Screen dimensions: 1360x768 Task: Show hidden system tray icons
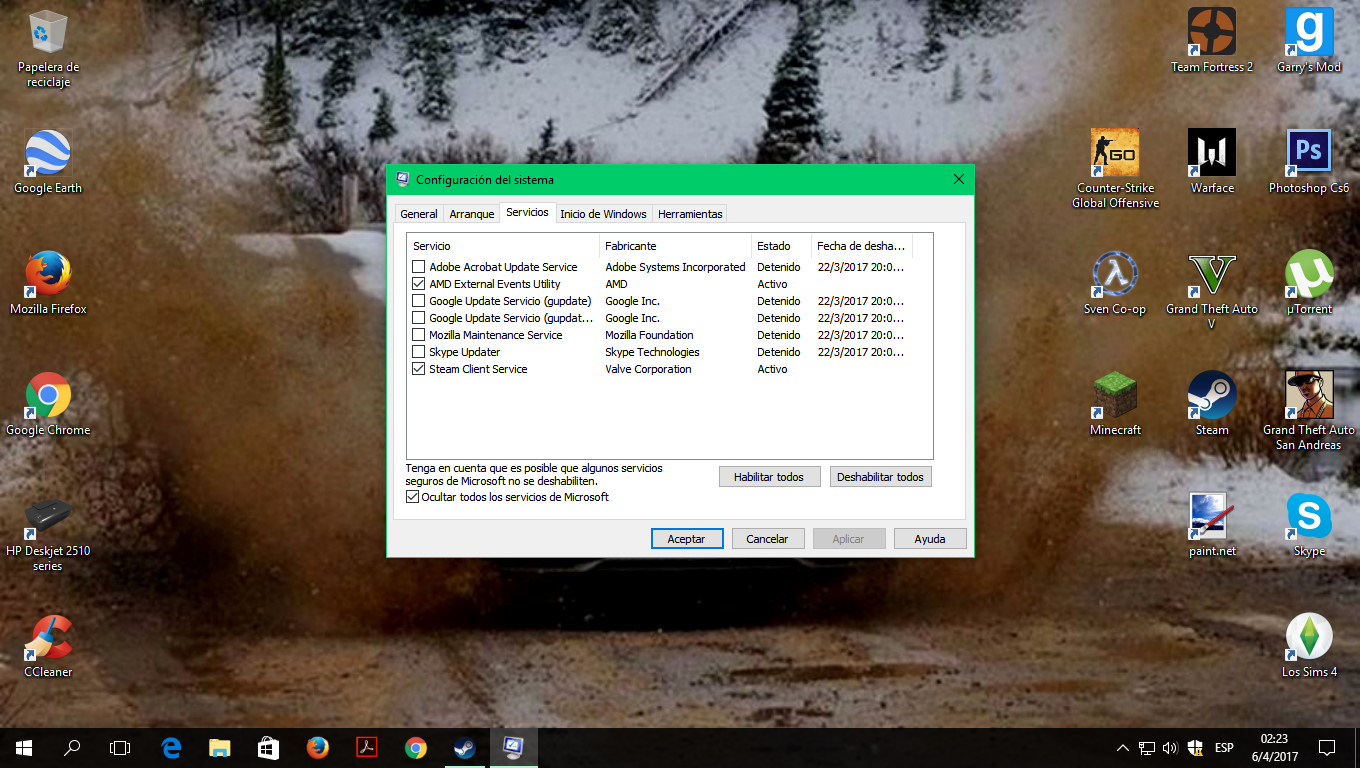[x=1122, y=748]
